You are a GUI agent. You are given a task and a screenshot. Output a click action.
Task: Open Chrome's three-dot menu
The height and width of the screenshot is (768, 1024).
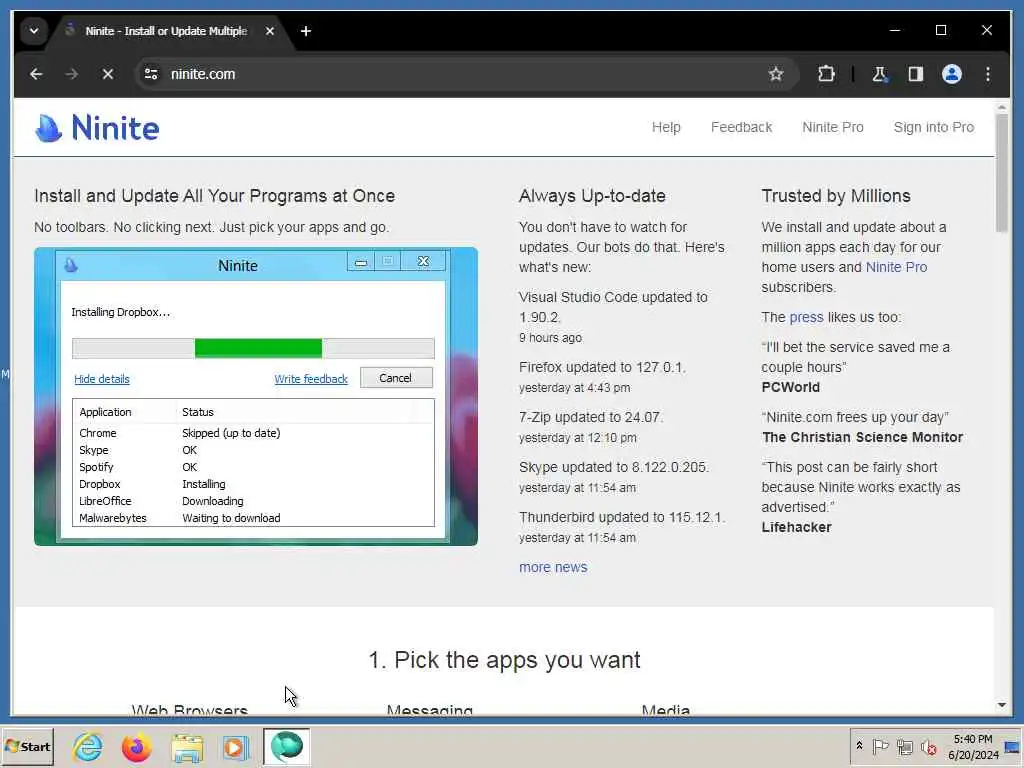tap(987, 74)
